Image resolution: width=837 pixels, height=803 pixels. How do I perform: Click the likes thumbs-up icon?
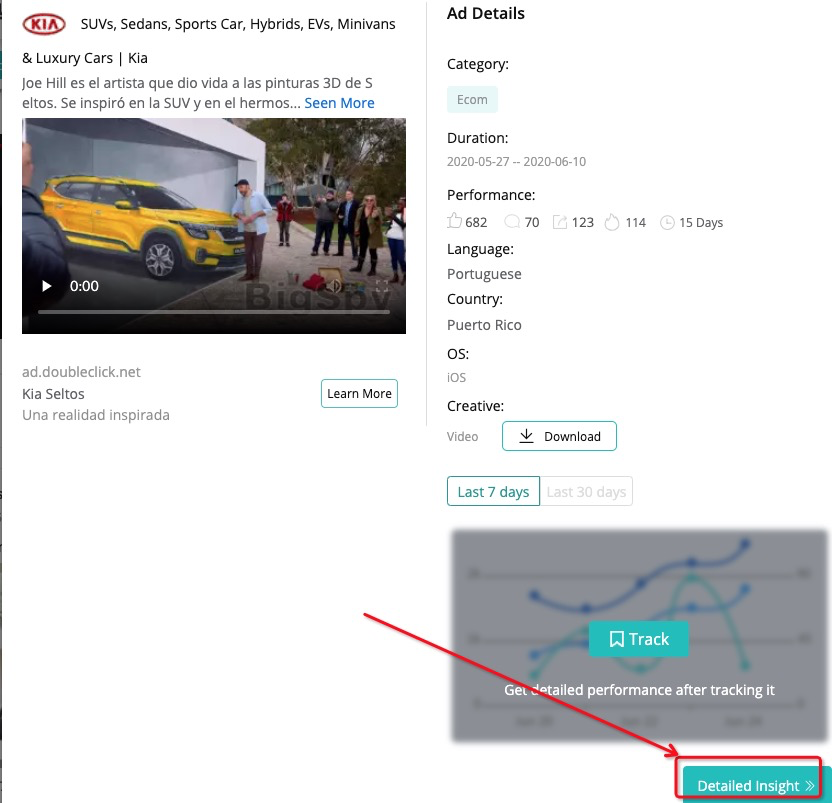pos(454,221)
